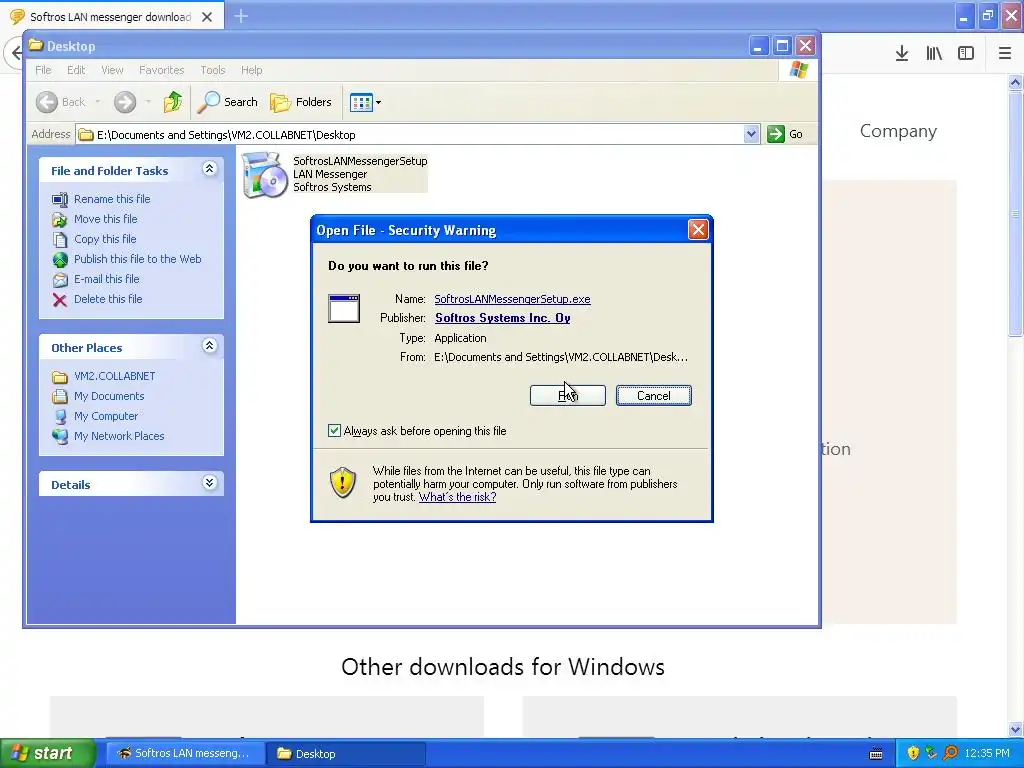This screenshot has width=1024, height=768.
Task: Open the Tools menu
Action: click(x=213, y=70)
